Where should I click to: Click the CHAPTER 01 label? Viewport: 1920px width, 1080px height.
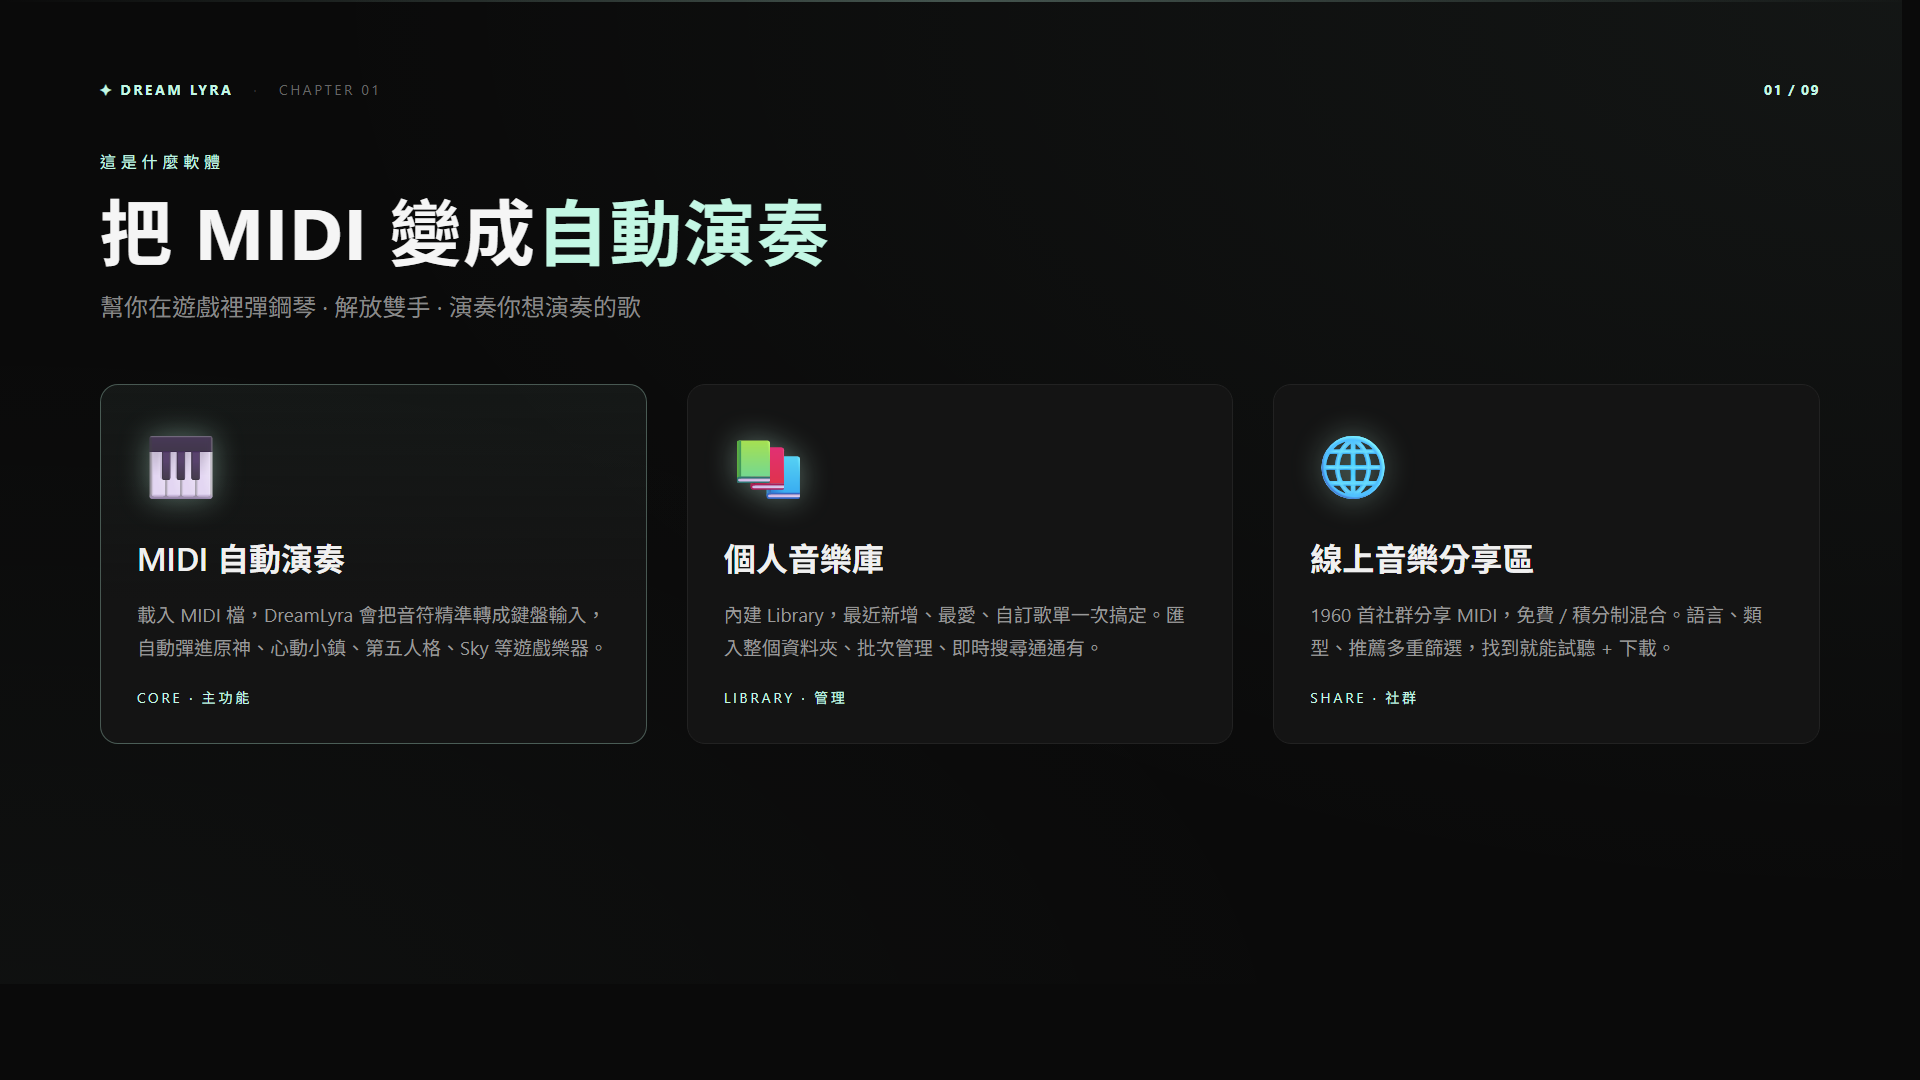point(329,90)
